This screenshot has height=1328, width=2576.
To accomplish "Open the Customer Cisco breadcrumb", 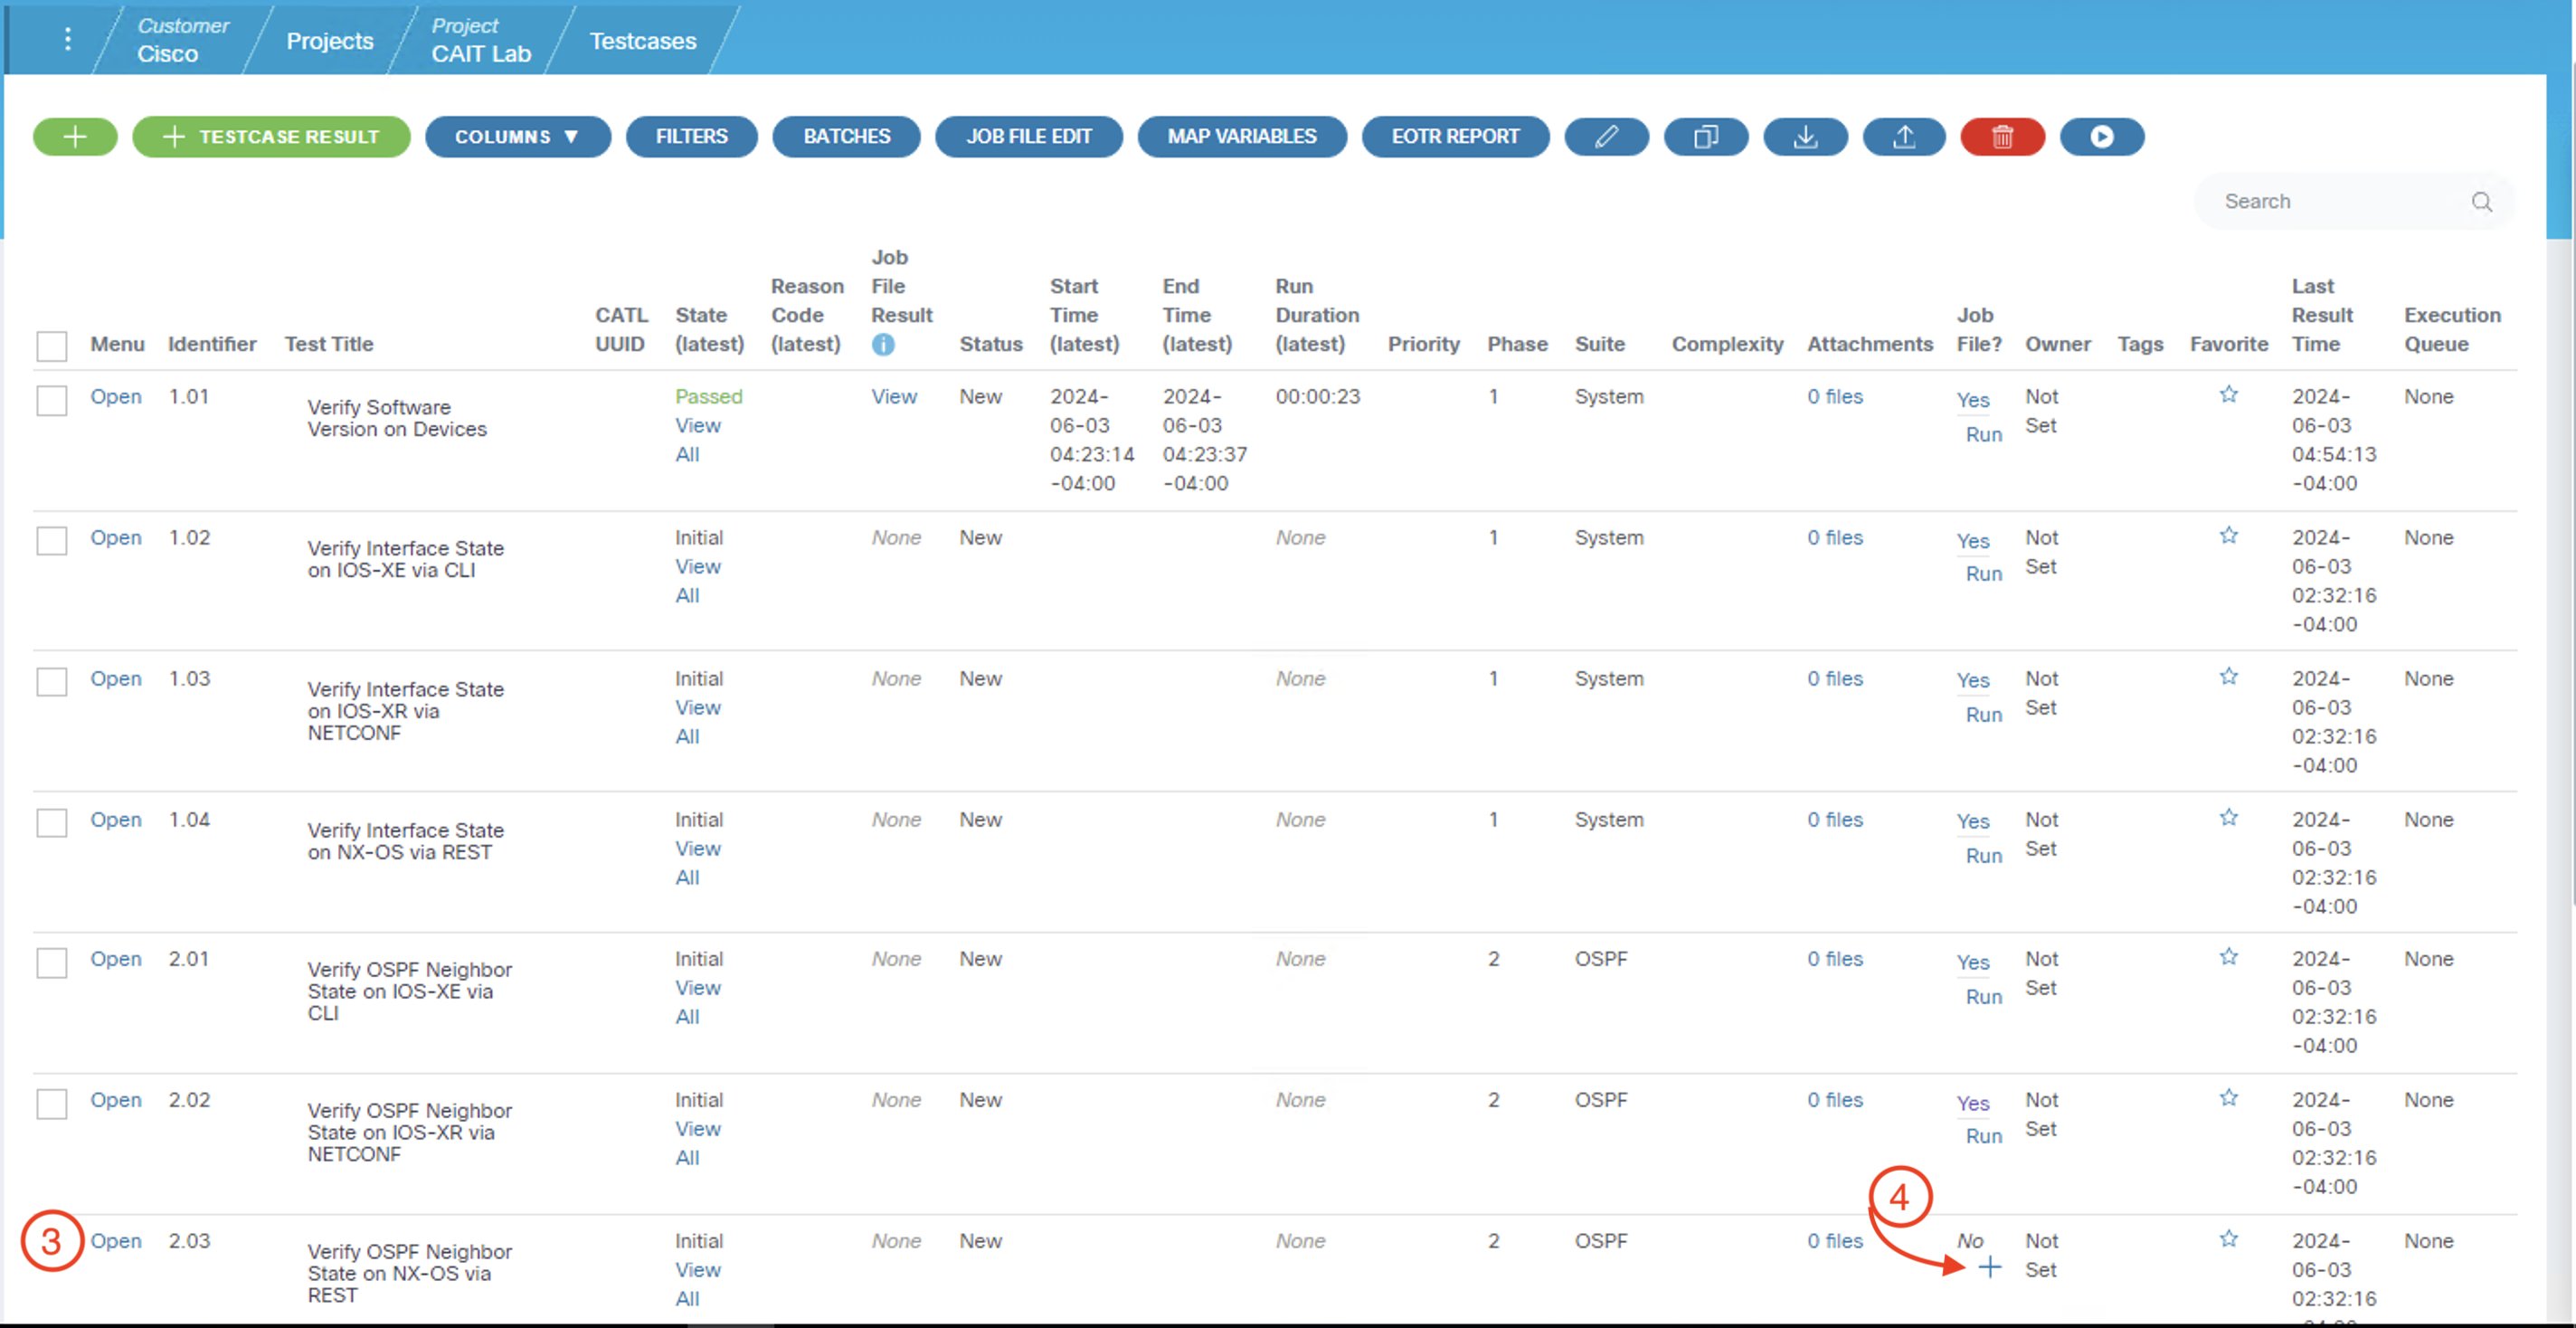I will 181,40.
